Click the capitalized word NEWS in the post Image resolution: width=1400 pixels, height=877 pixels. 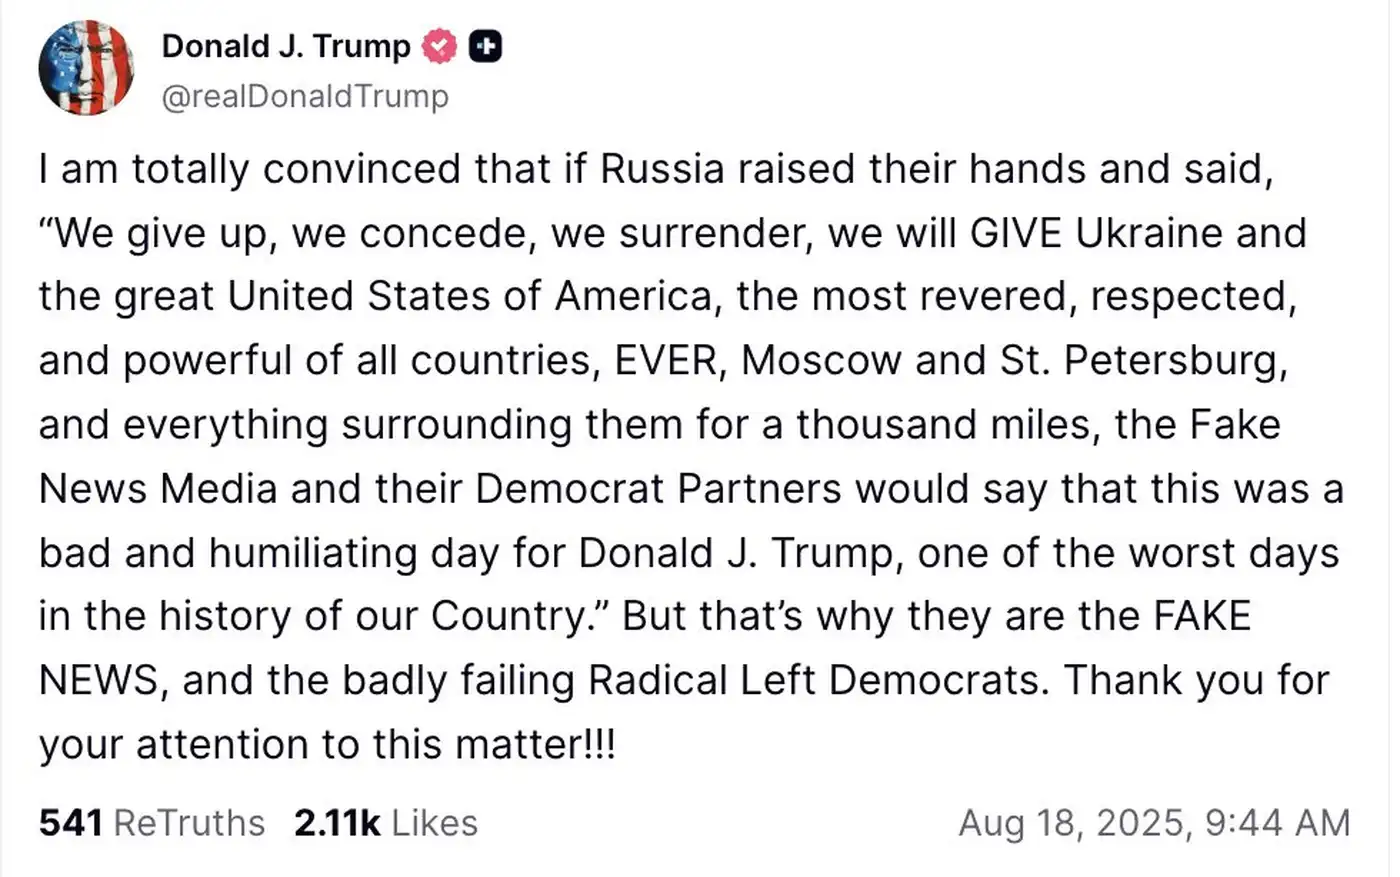point(98,681)
